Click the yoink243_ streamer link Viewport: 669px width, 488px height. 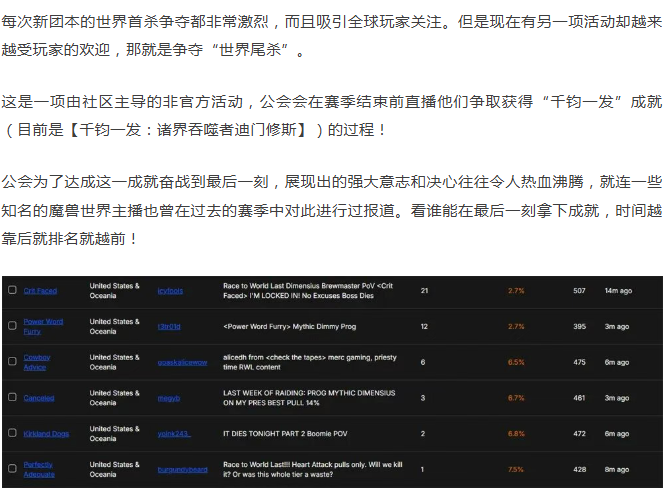coord(173,434)
